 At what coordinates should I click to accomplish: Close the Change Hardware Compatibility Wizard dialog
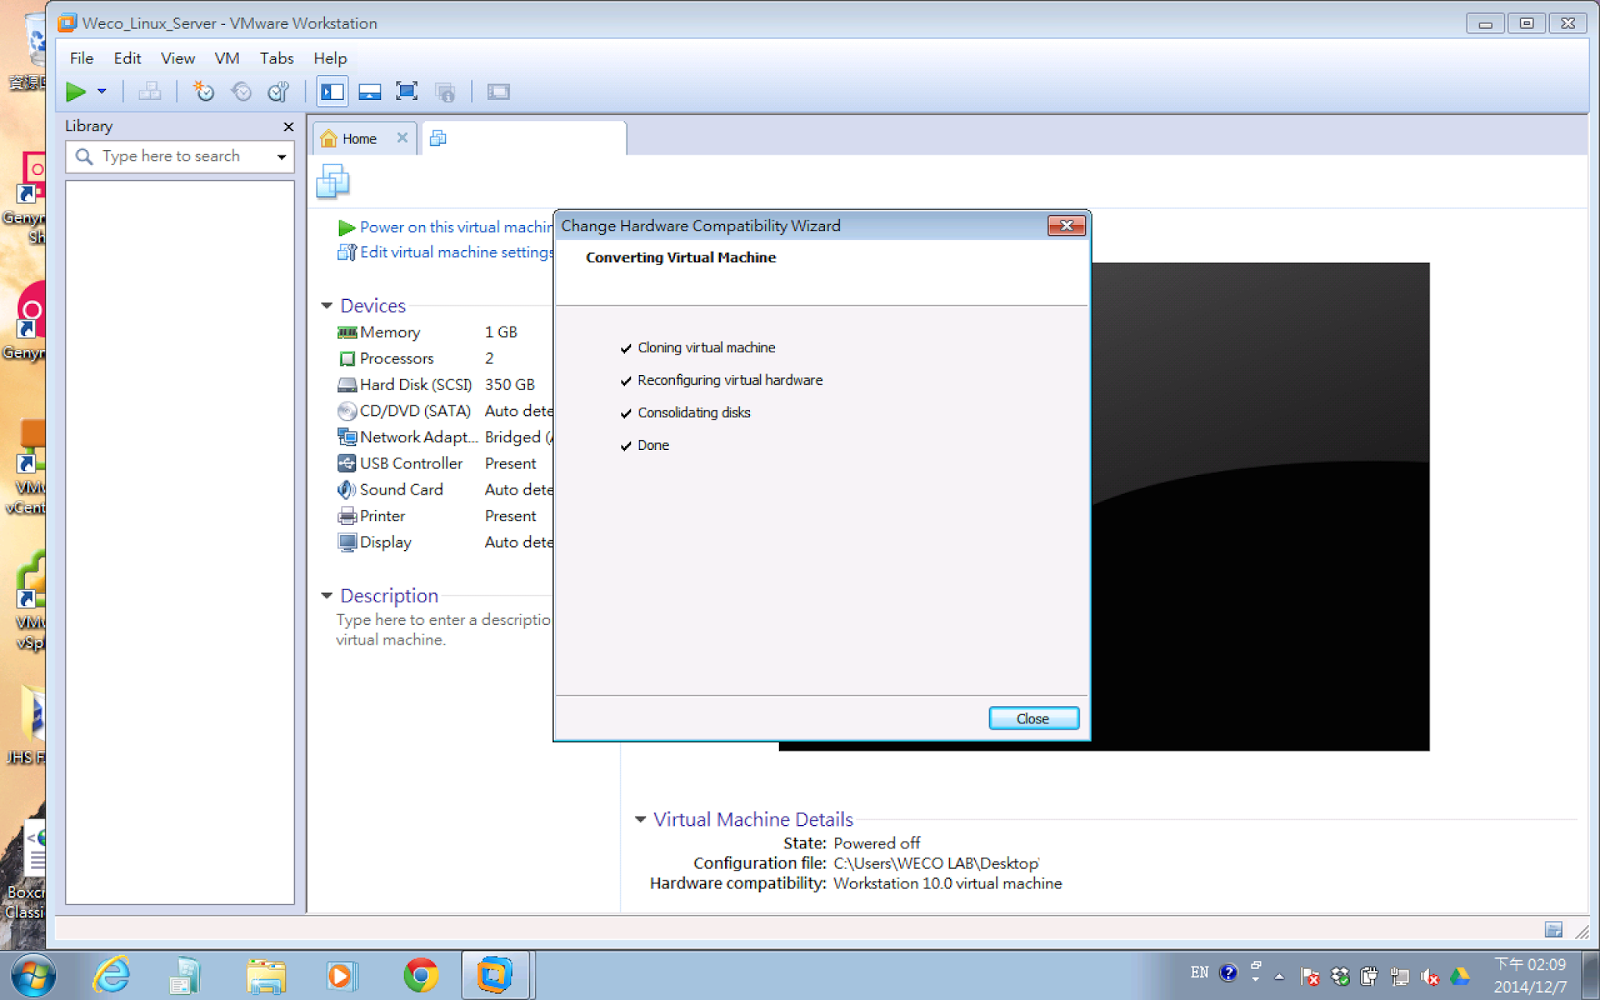point(1066,226)
